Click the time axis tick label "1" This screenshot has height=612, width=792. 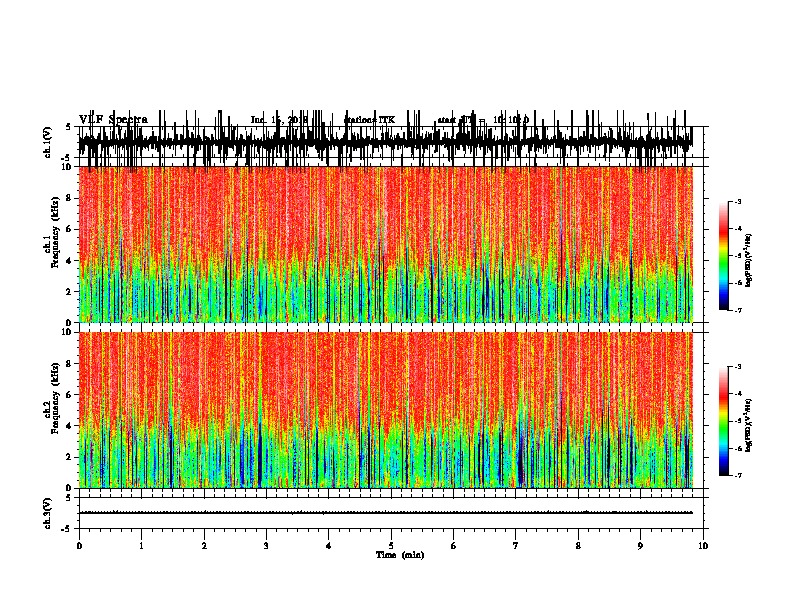click(x=141, y=546)
